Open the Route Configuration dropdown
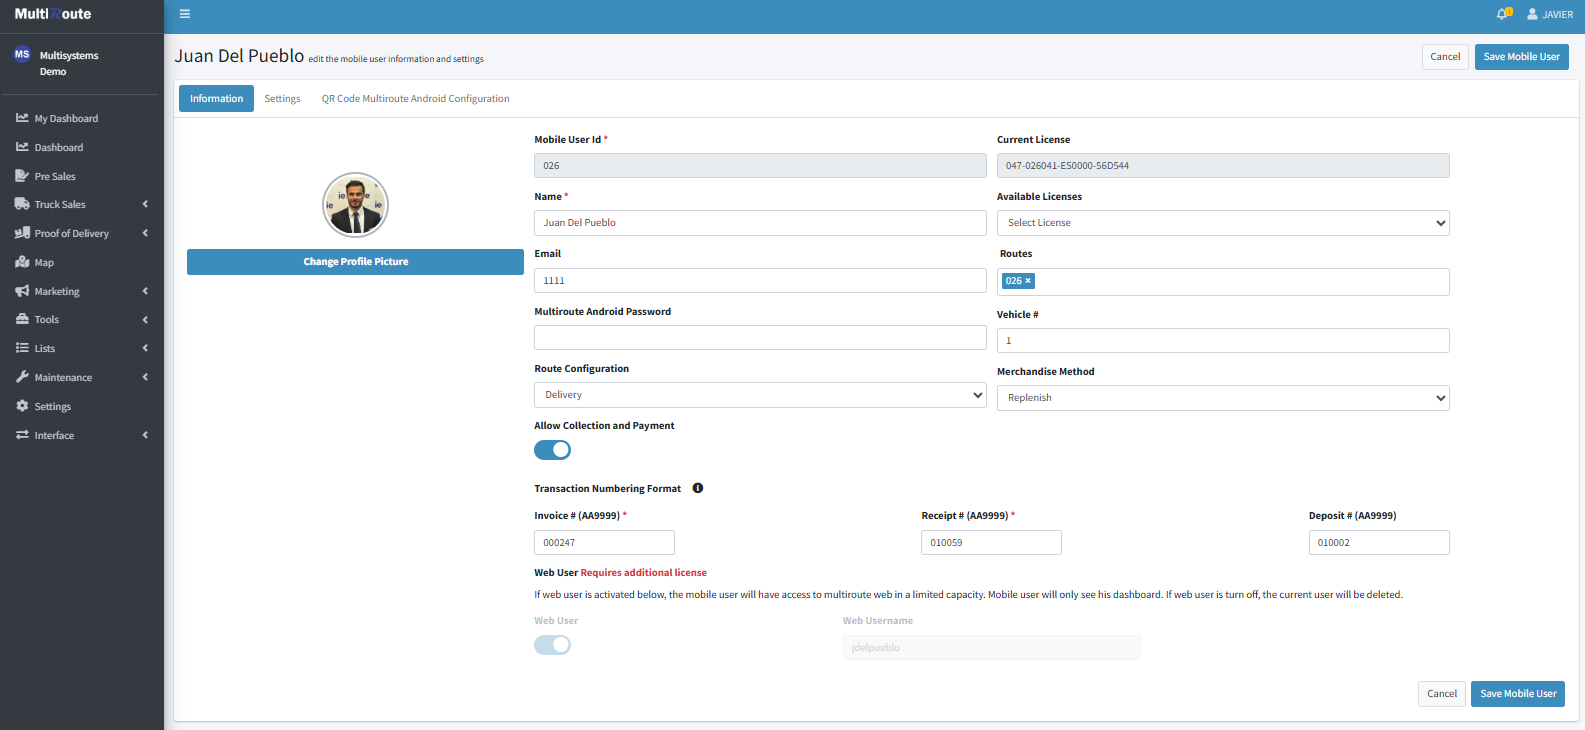The width and height of the screenshot is (1585, 730). 759,395
